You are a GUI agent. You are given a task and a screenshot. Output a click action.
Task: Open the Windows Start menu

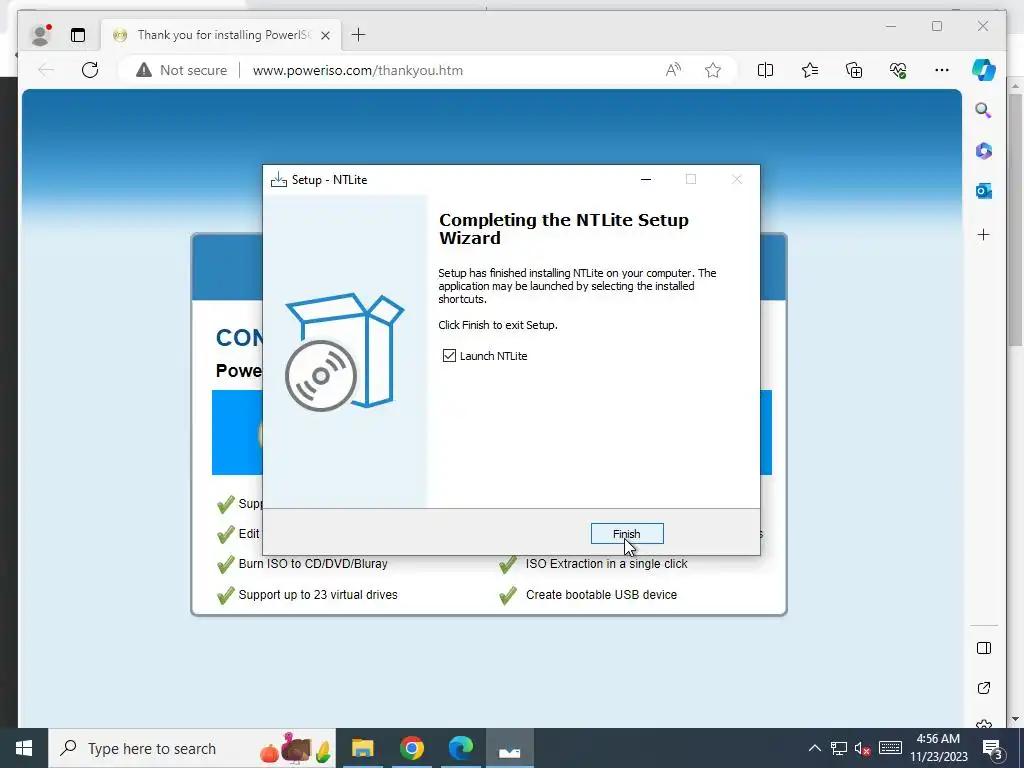click(x=24, y=748)
